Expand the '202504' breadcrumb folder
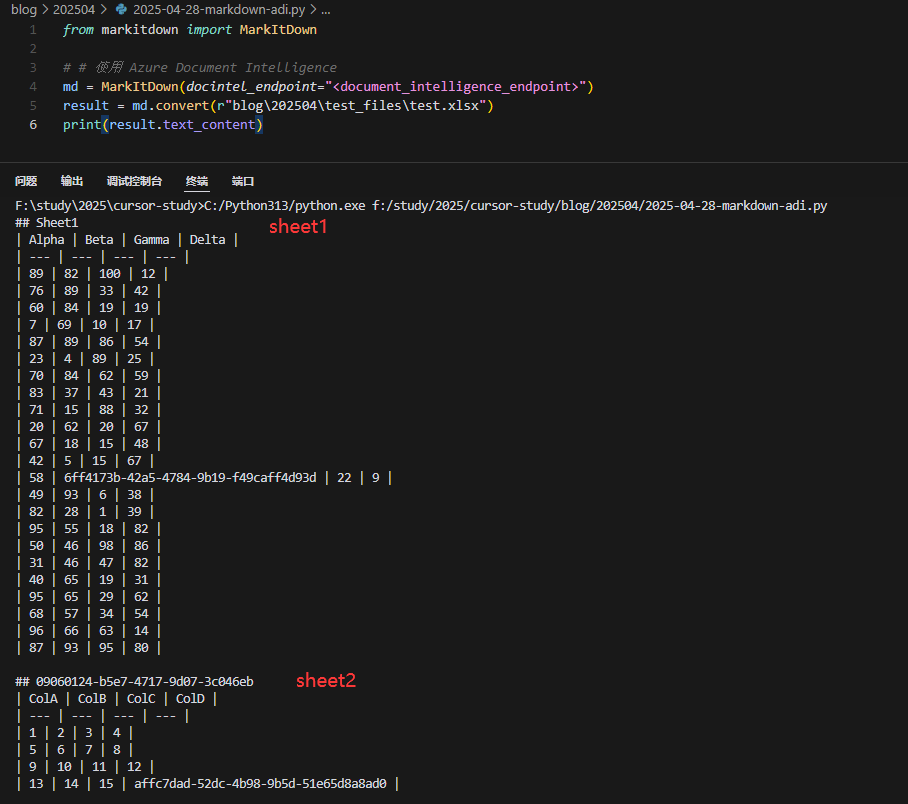 (x=74, y=9)
